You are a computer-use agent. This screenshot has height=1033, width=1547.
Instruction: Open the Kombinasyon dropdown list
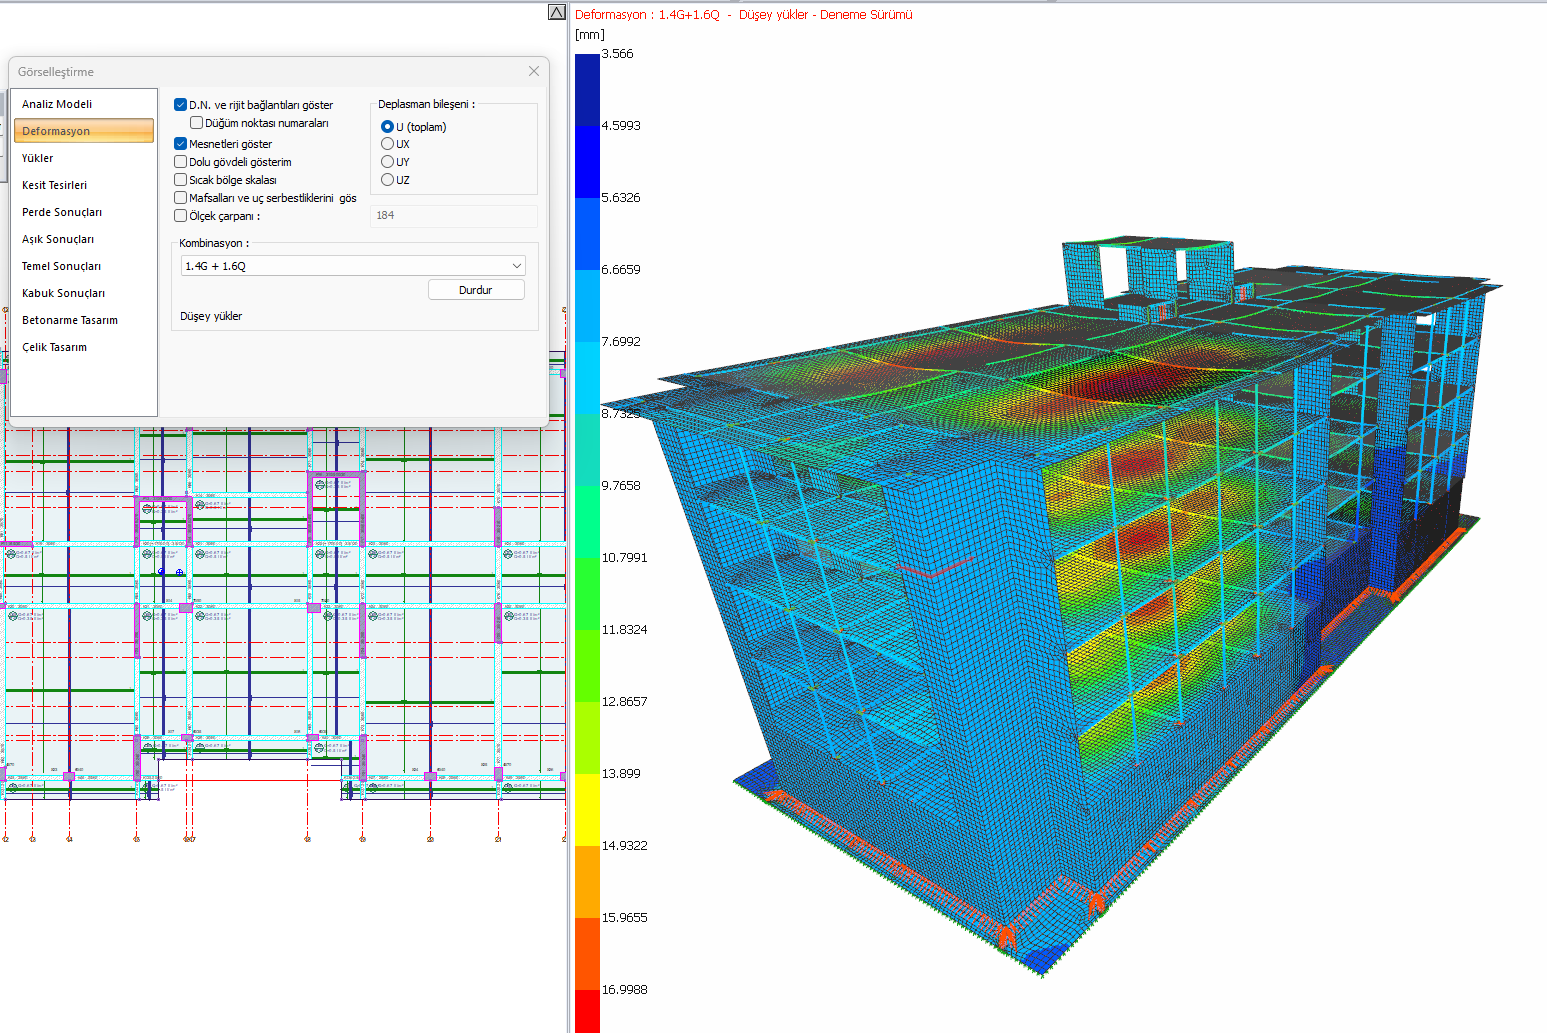516,266
